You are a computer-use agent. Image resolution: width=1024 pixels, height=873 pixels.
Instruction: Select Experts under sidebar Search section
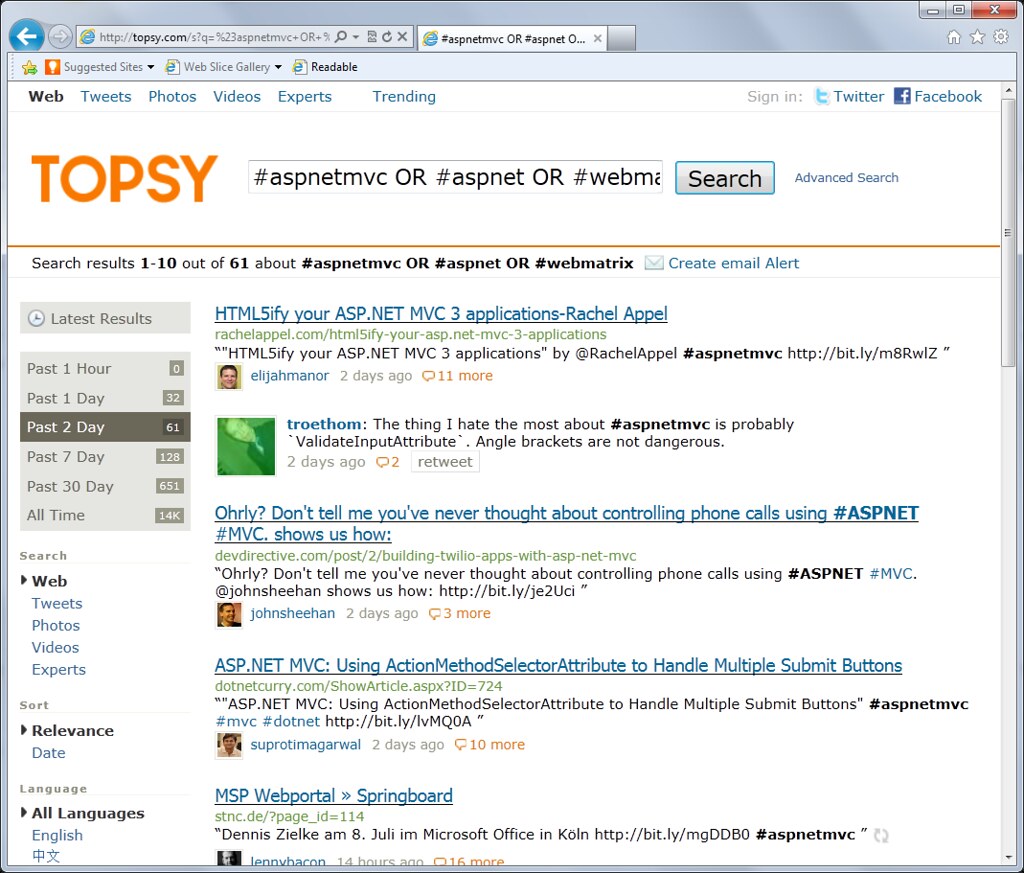(x=59, y=670)
